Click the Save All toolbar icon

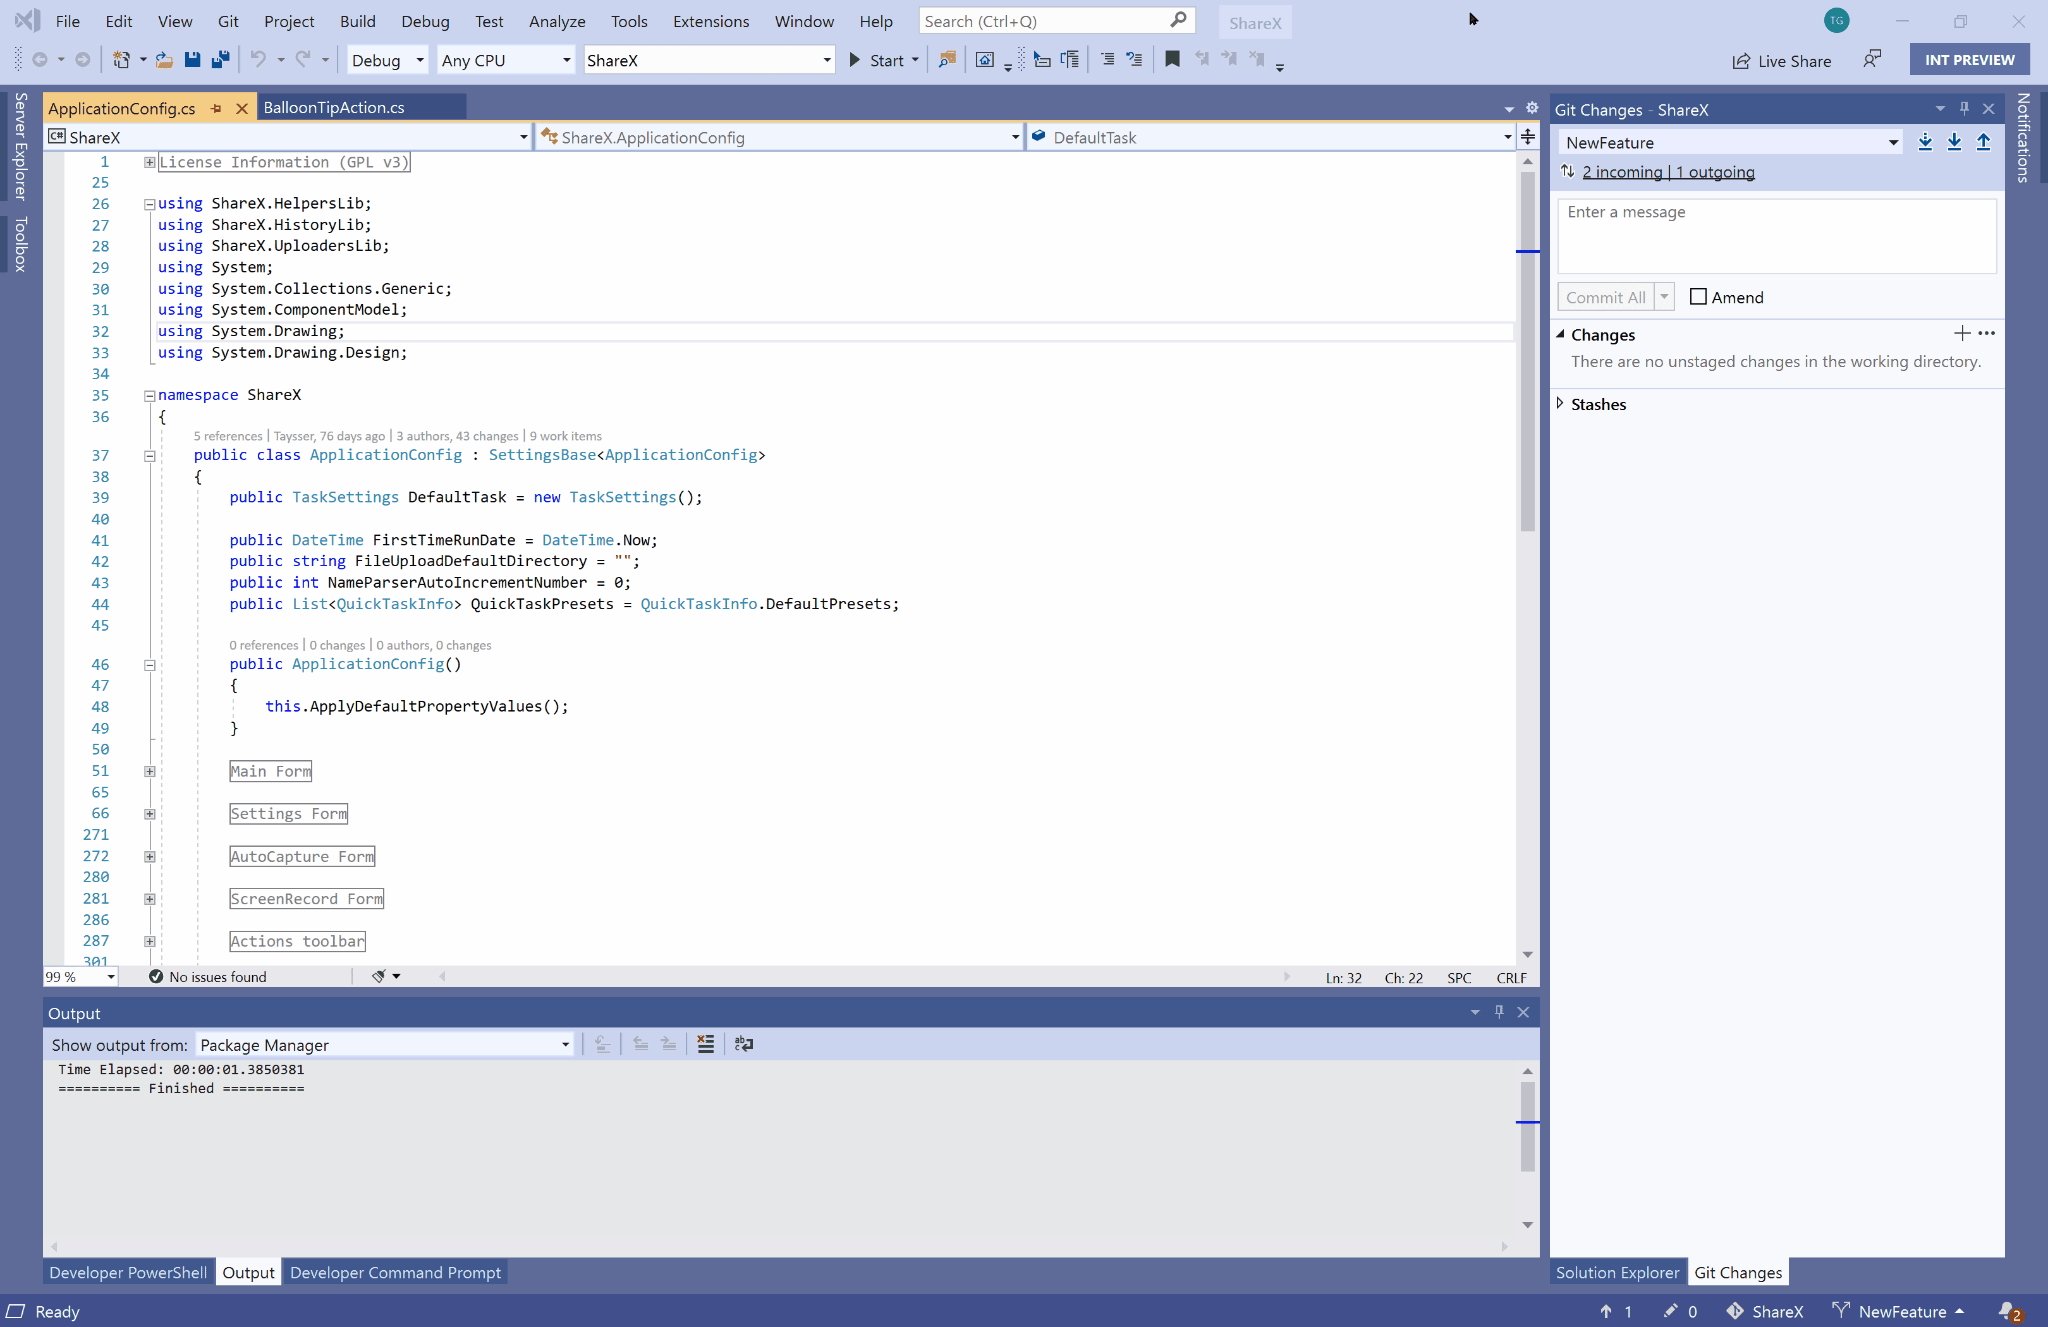(x=219, y=59)
